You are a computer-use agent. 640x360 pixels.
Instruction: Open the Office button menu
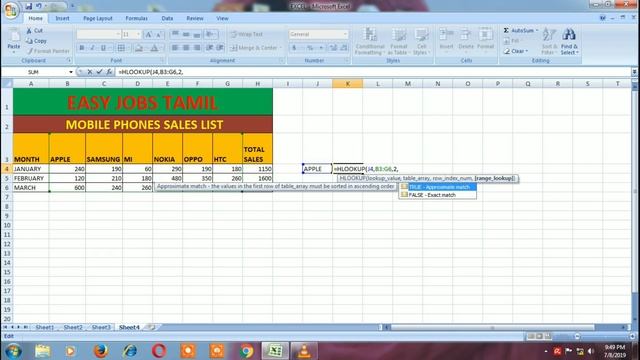11,10
